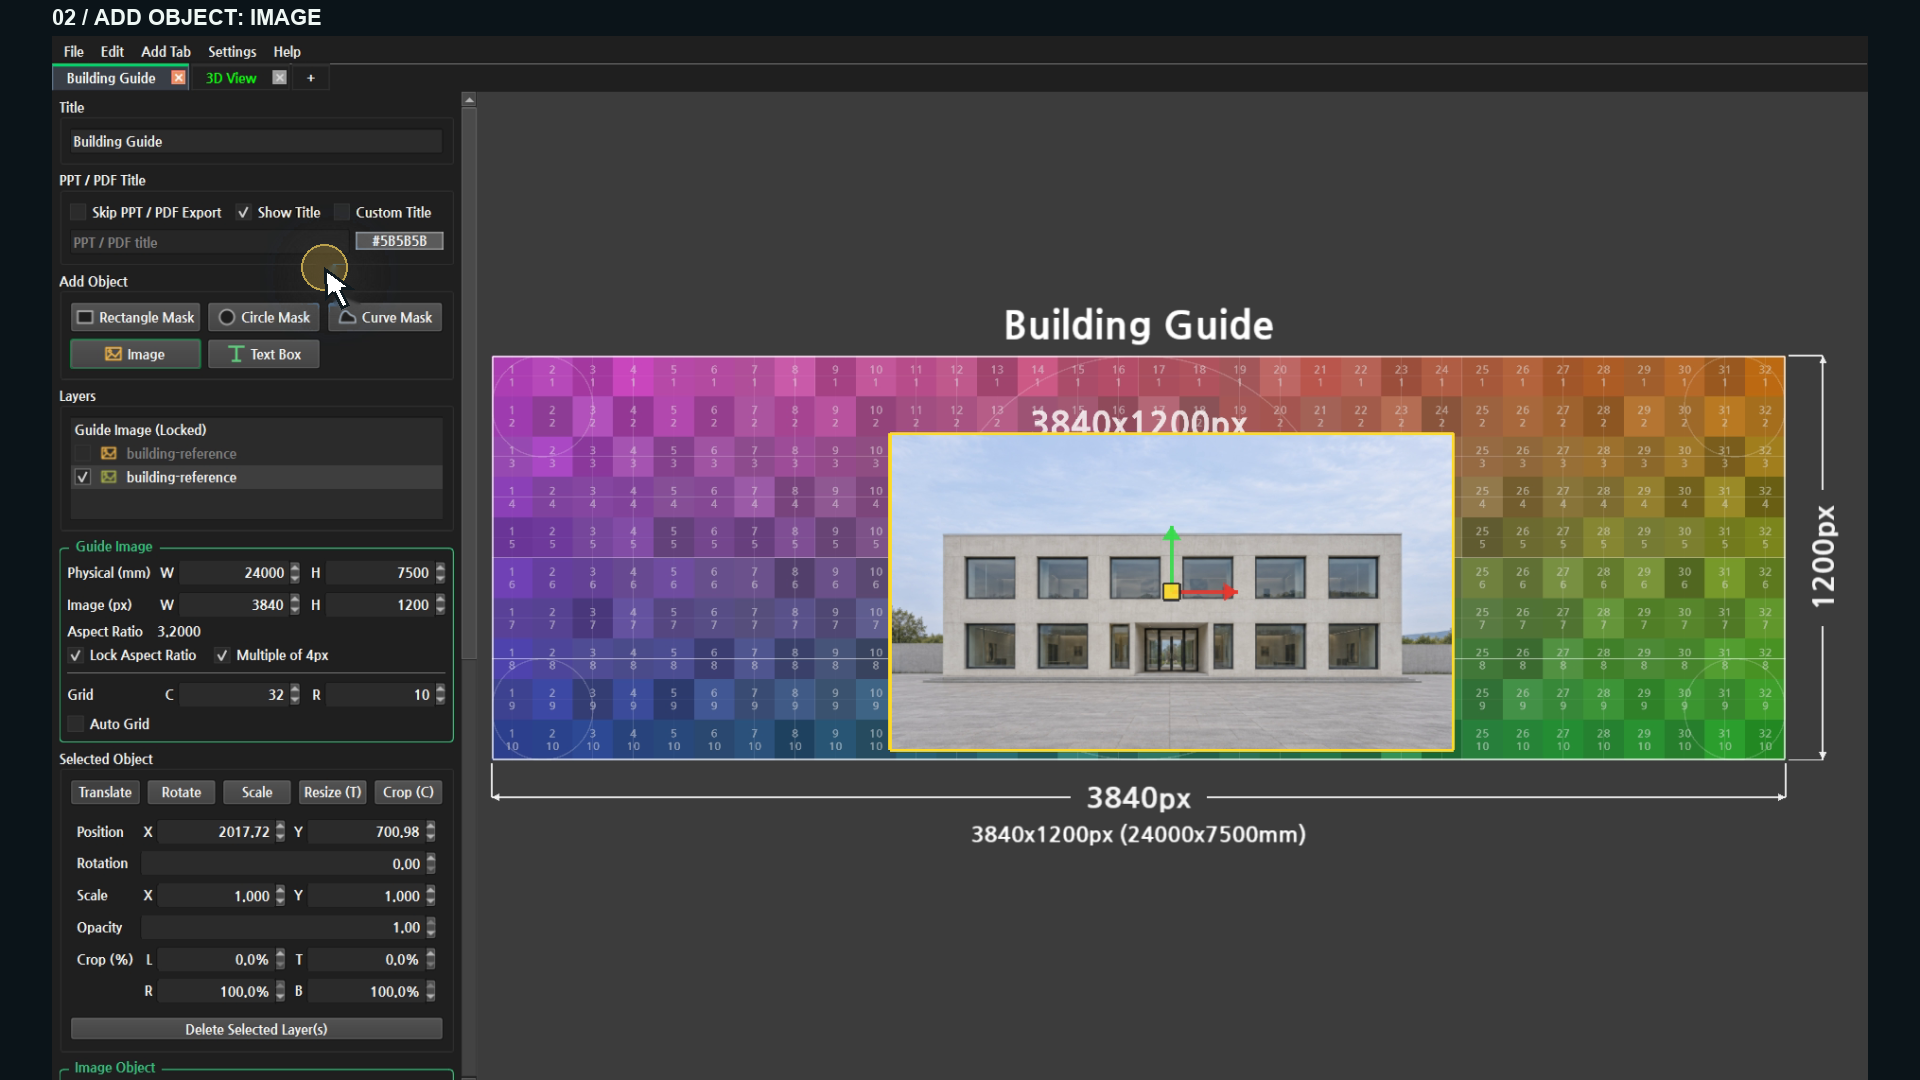Click the scroll-up arrow of left panel
This screenshot has width=1920, height=1080.
coord(469,100)
